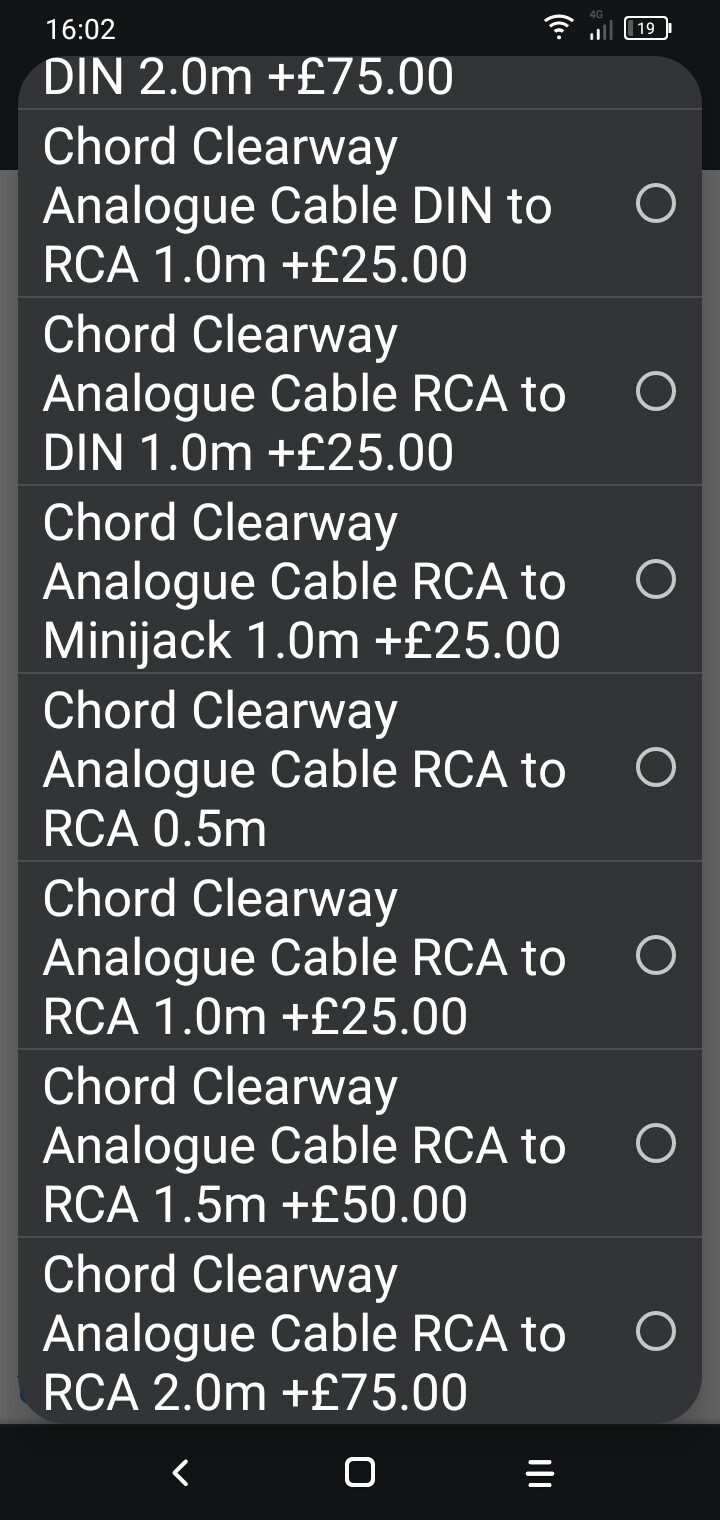Image resolution: width=720 pixels, height=1520 pixels.
Task: Tap the 4G signal strength icon
Action: point(600,29)
